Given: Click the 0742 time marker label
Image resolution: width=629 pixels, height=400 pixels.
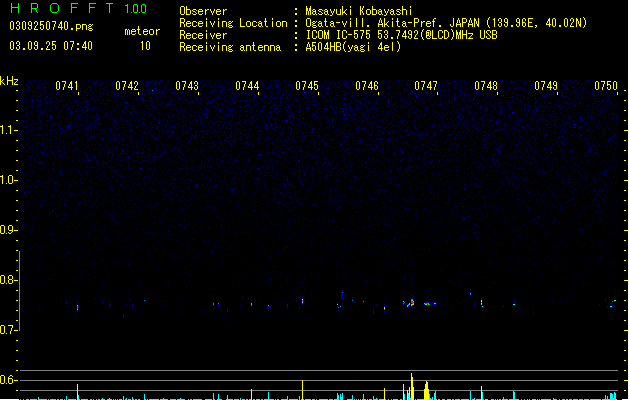Looking at the screenshot, I should click(x=127, y=86).
